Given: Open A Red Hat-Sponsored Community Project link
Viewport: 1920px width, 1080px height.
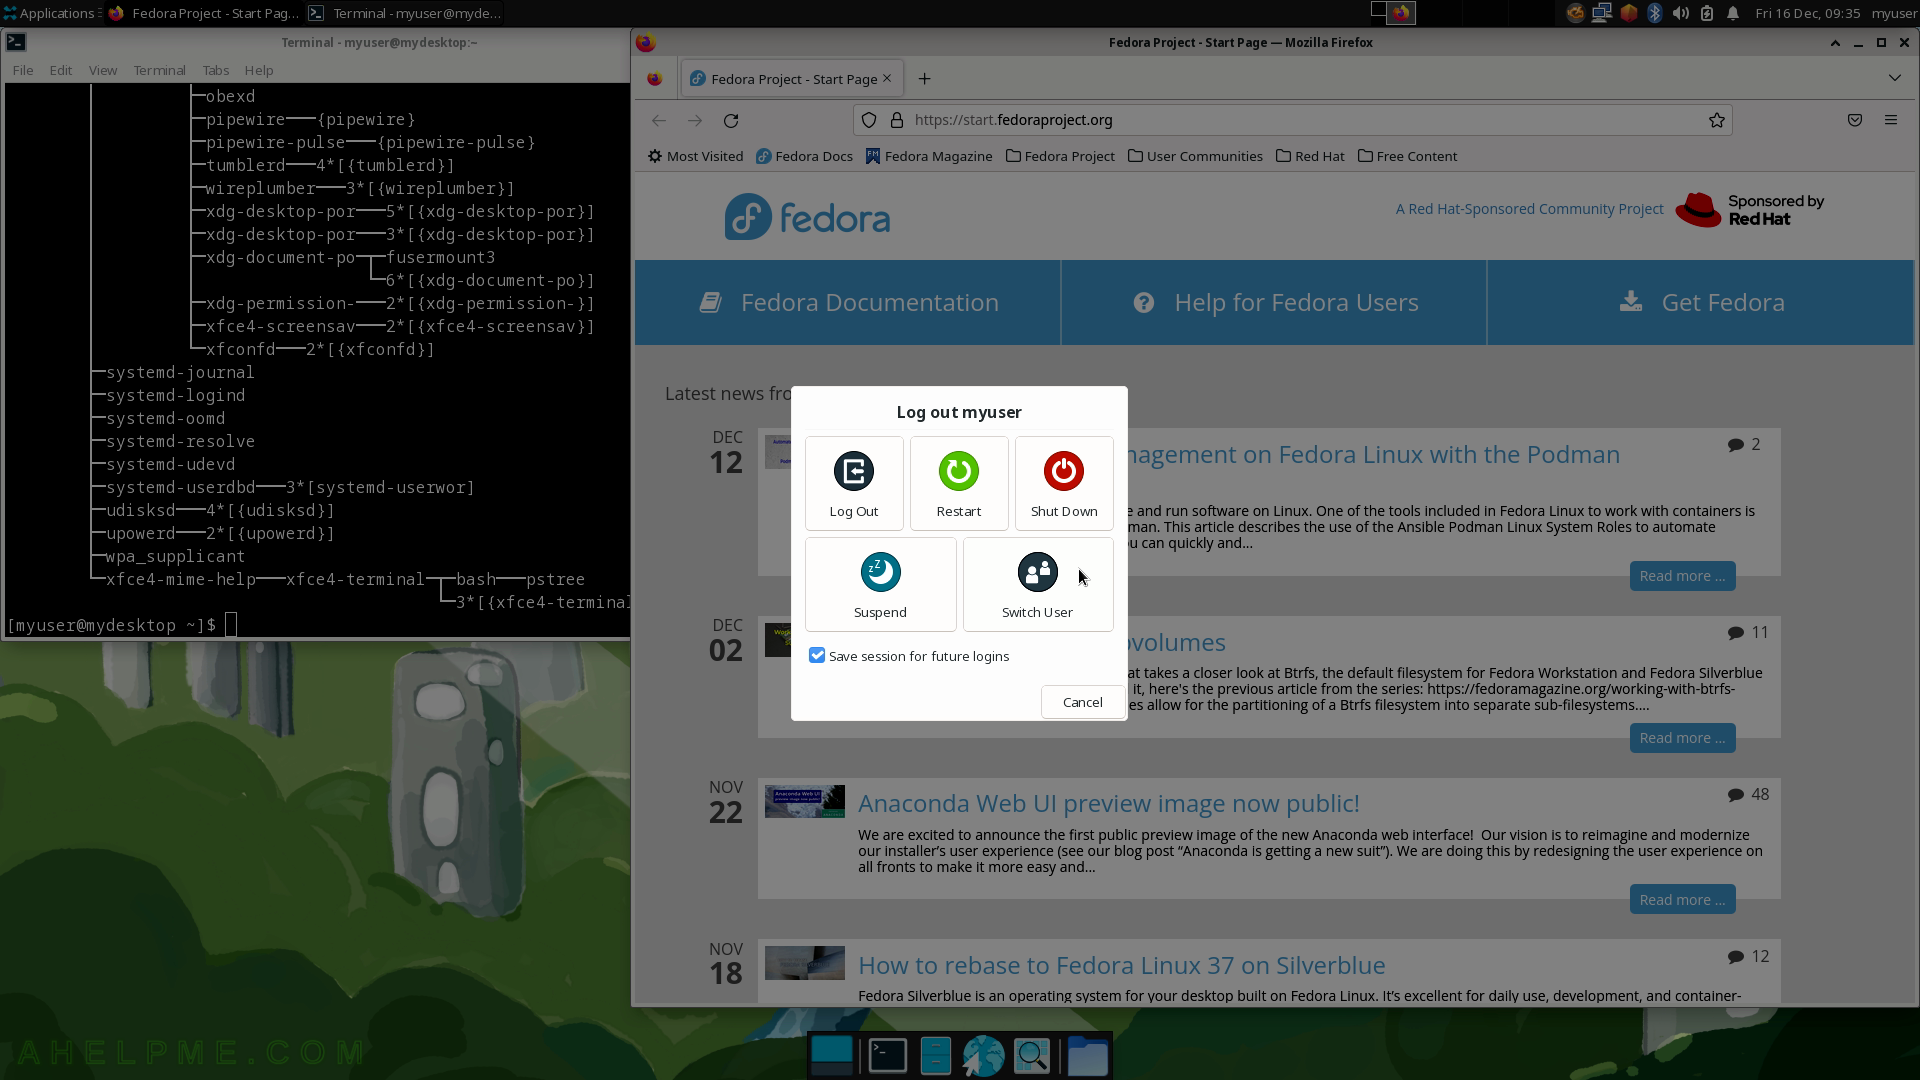Looking at the screenshot, I should pyautogui.click(x=1530, y=209).
